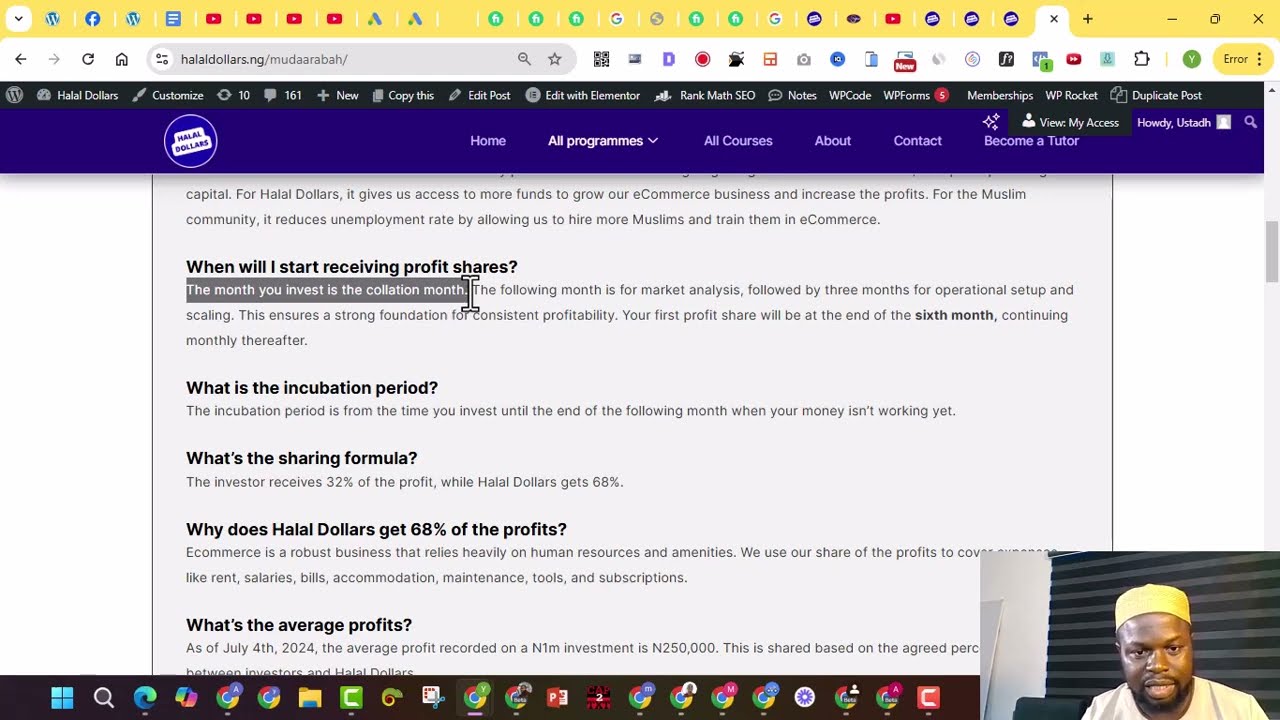Open Windows taskbar search

coord(104,697)
